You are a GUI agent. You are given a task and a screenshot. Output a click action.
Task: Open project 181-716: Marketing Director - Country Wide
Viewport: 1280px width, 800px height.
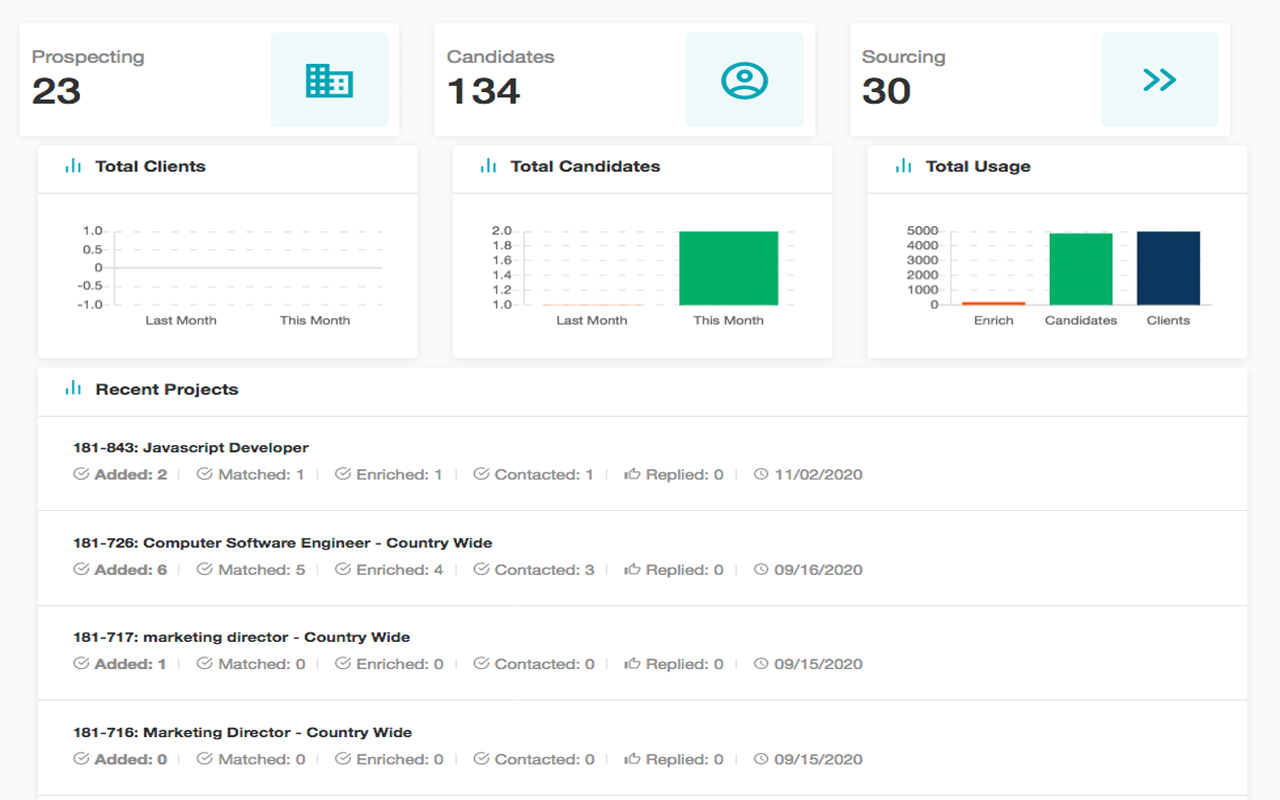[243, 732]
